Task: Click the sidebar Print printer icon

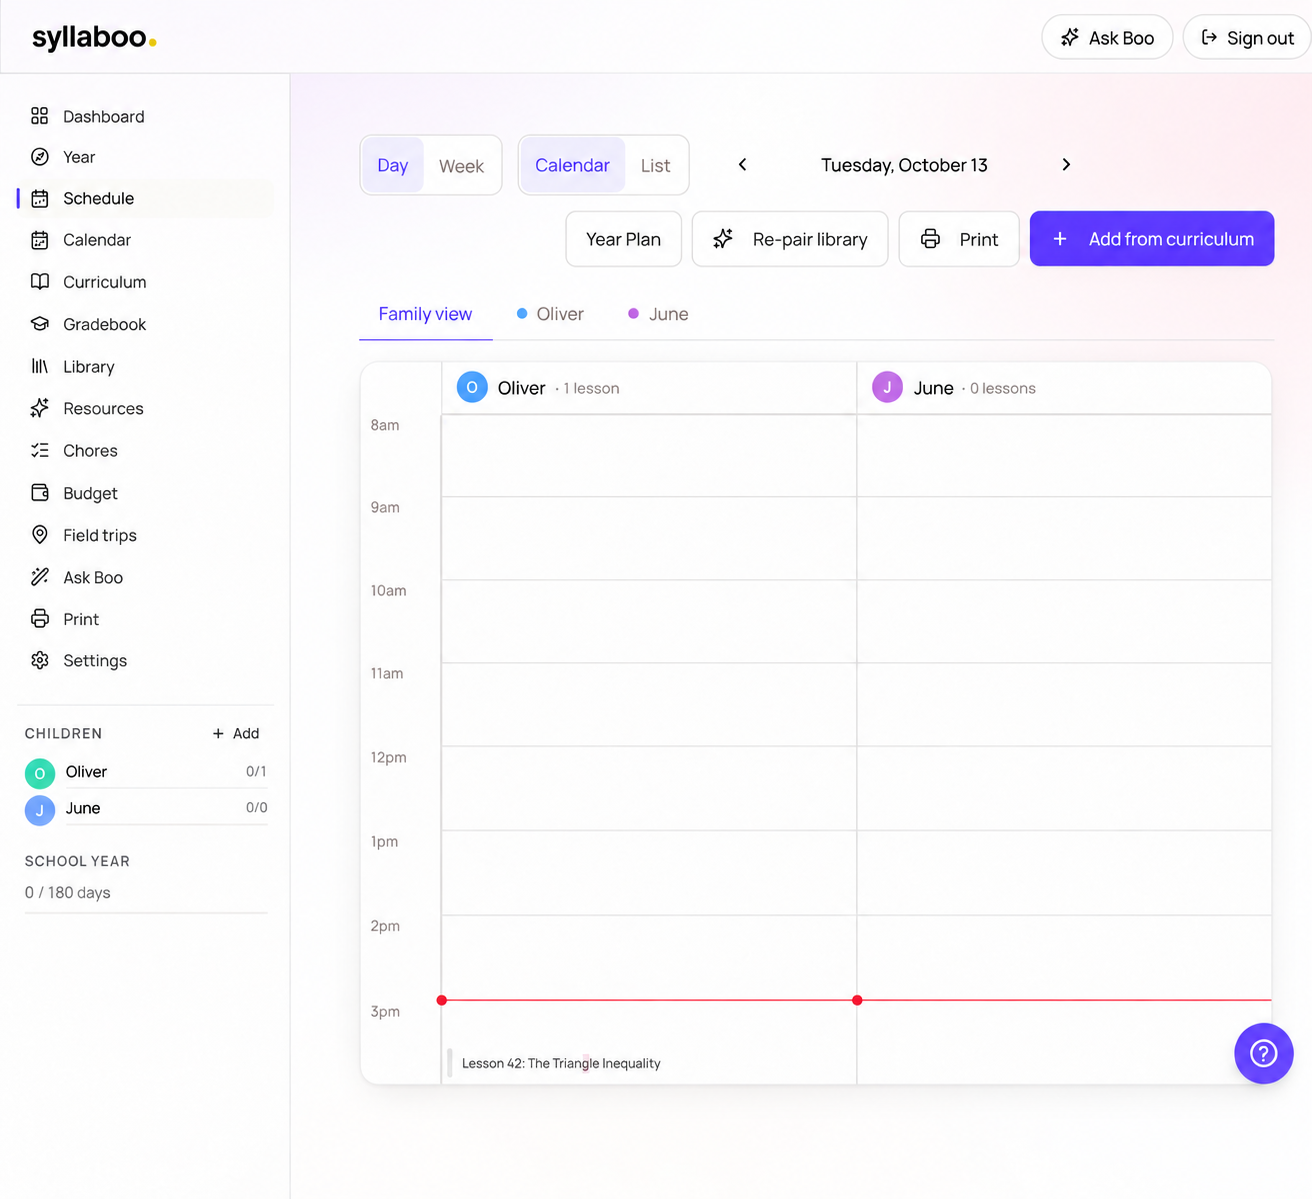Action: pyautogui.click(x=40, y=619)
